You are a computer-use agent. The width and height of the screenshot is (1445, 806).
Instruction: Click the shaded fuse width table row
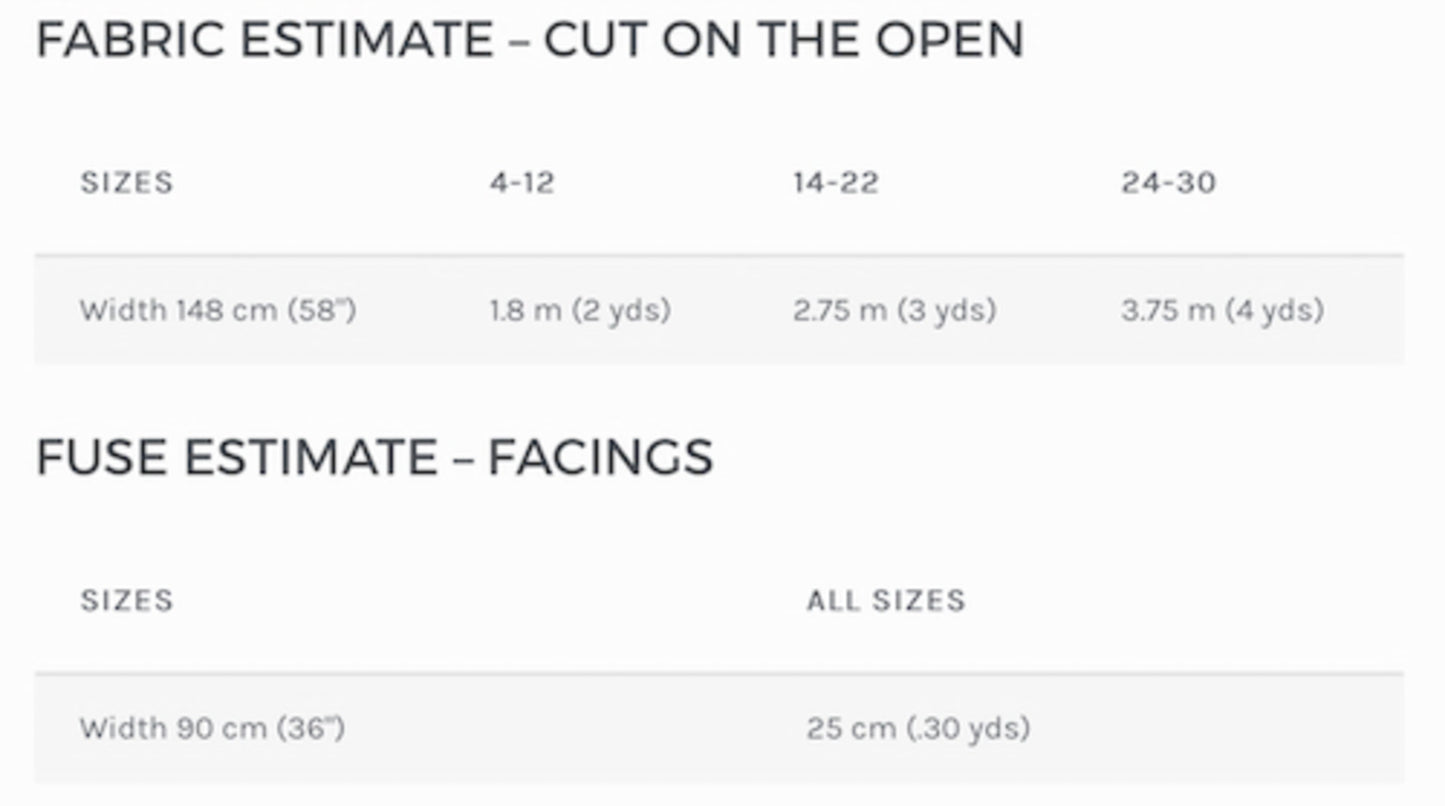pyautogui.click(x=719, y=728)
